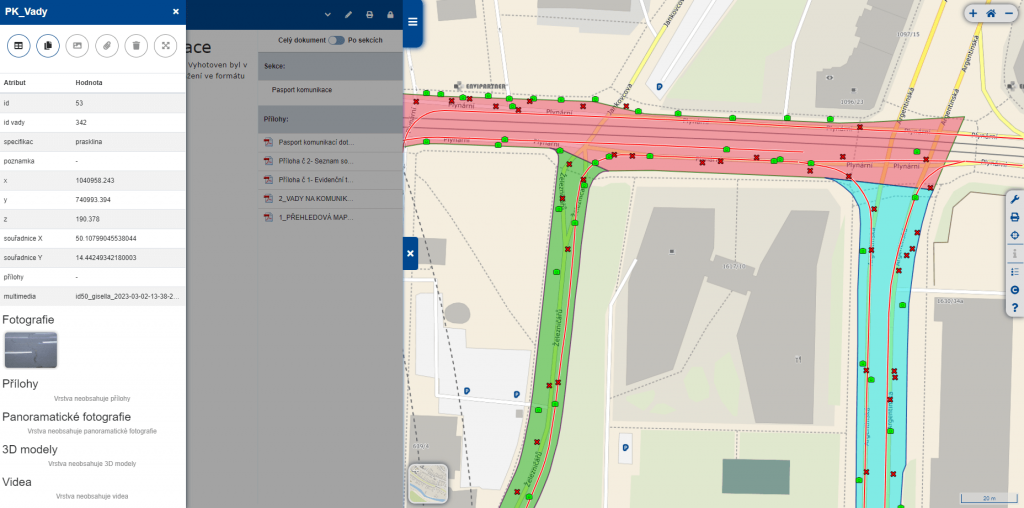Click the trash delete icon
This screenshot has height=508, width=1024.
(136, 45)
